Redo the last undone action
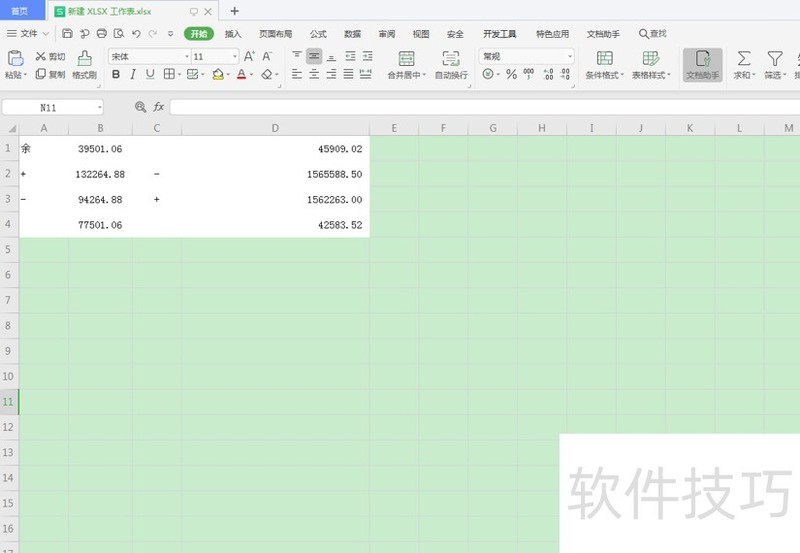Image resolution: width=800 pixels, height=553 pixels. click(153, 34)
